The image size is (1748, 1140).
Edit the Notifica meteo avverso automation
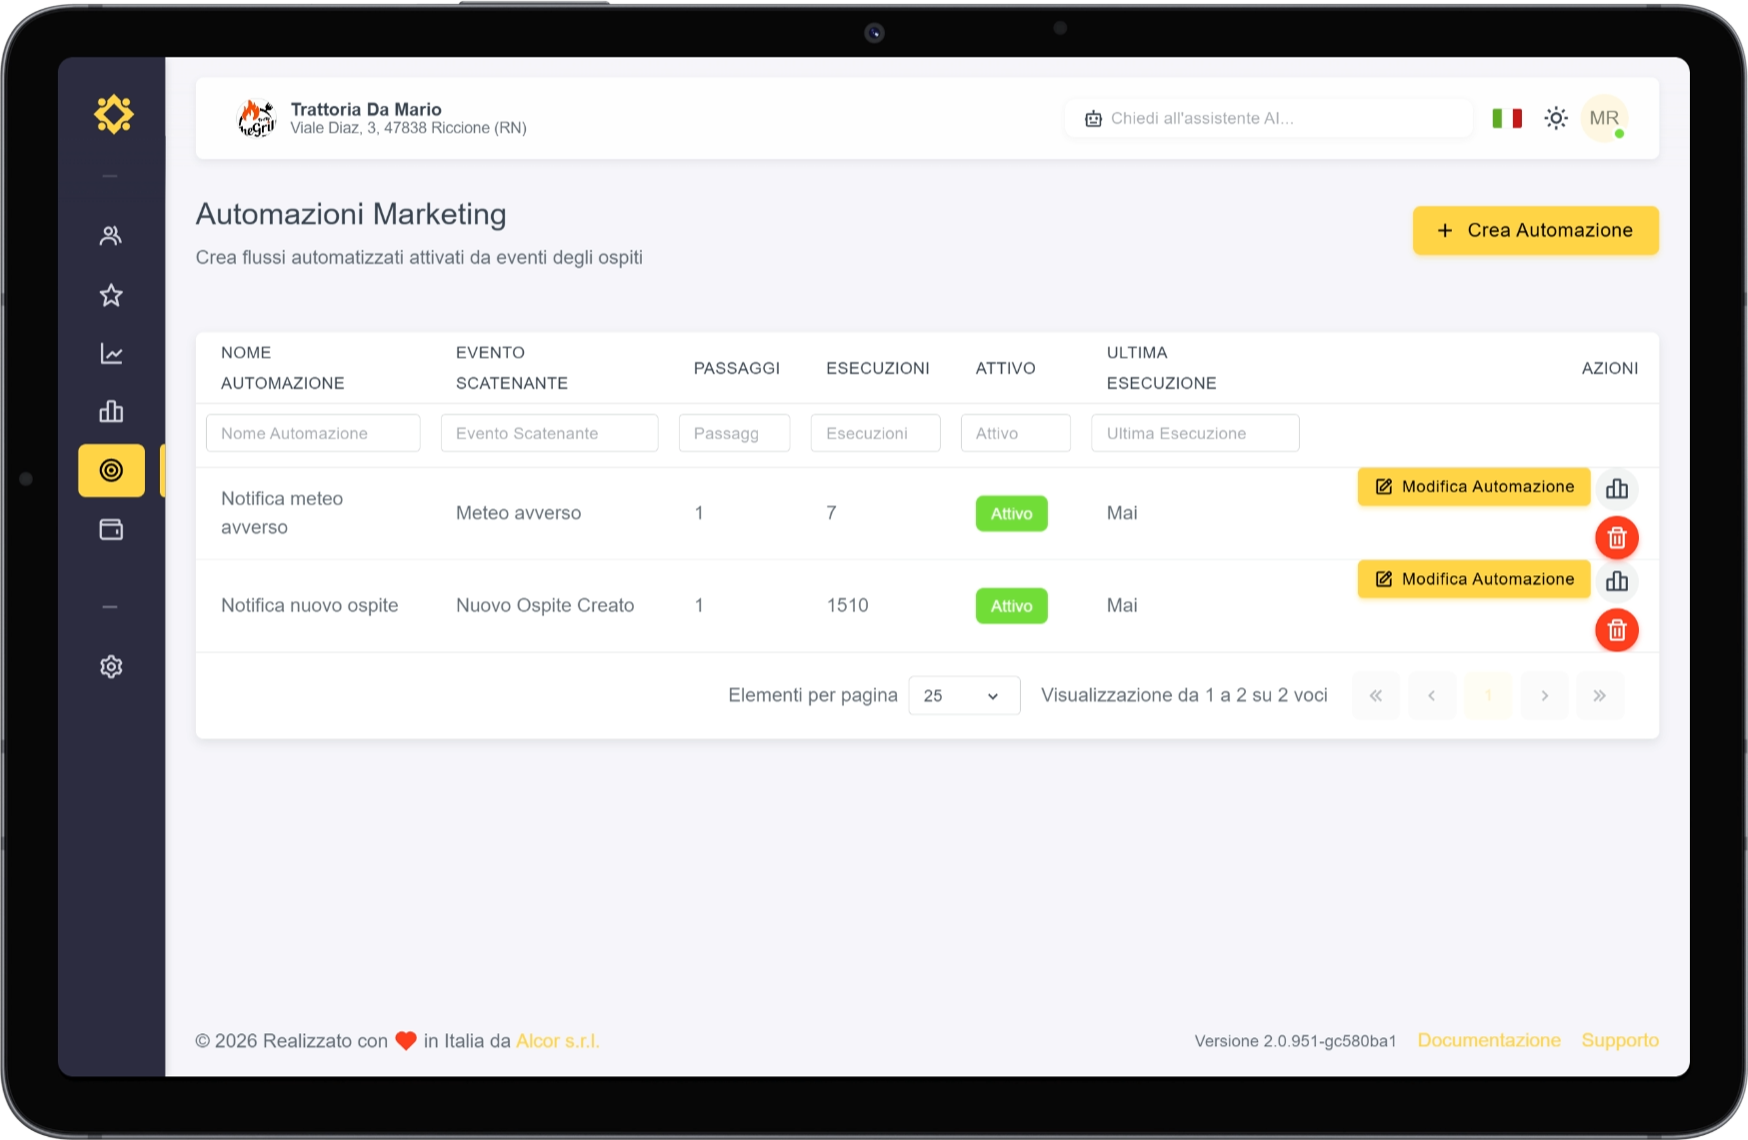click(x=1474, y=487)
